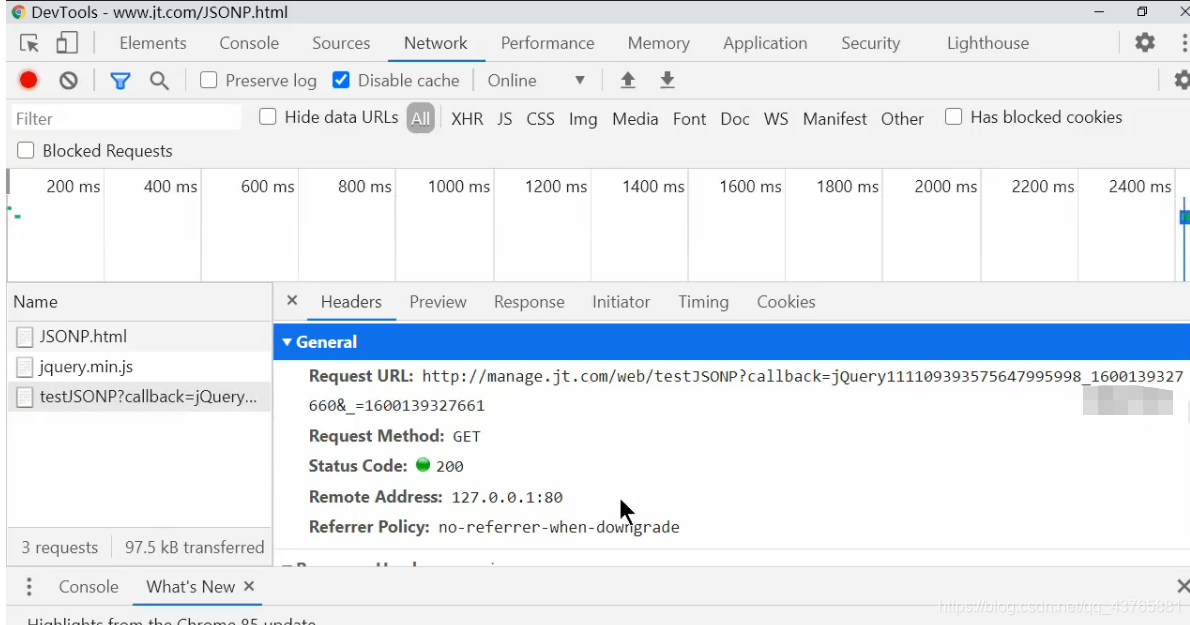
Task: Filter requests by WS
Action: tap(776, 119)
